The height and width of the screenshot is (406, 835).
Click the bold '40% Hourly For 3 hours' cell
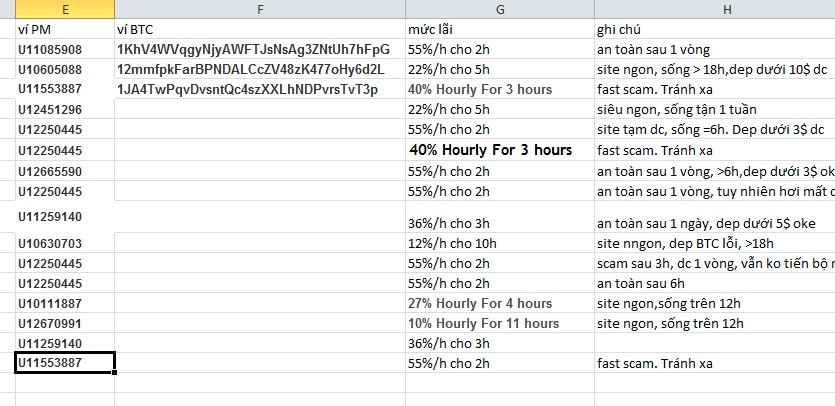click(490, 150)
